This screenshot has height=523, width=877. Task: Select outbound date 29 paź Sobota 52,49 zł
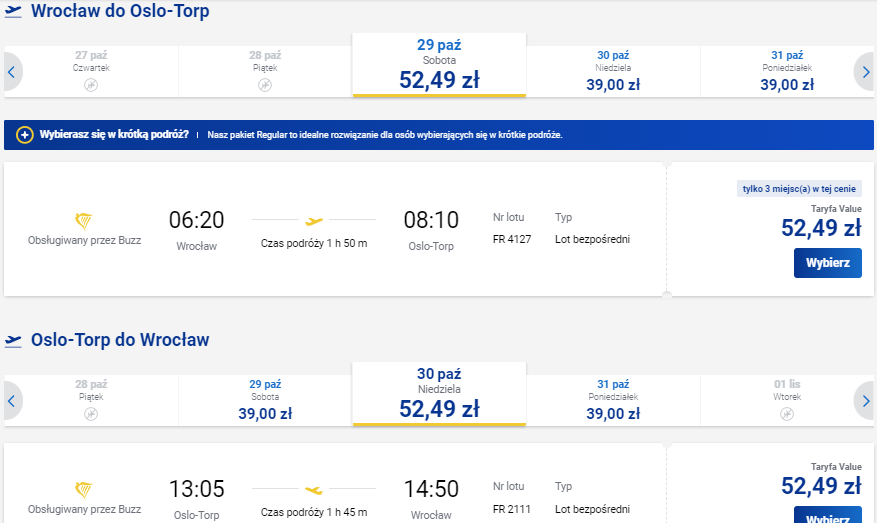[439, 65]
